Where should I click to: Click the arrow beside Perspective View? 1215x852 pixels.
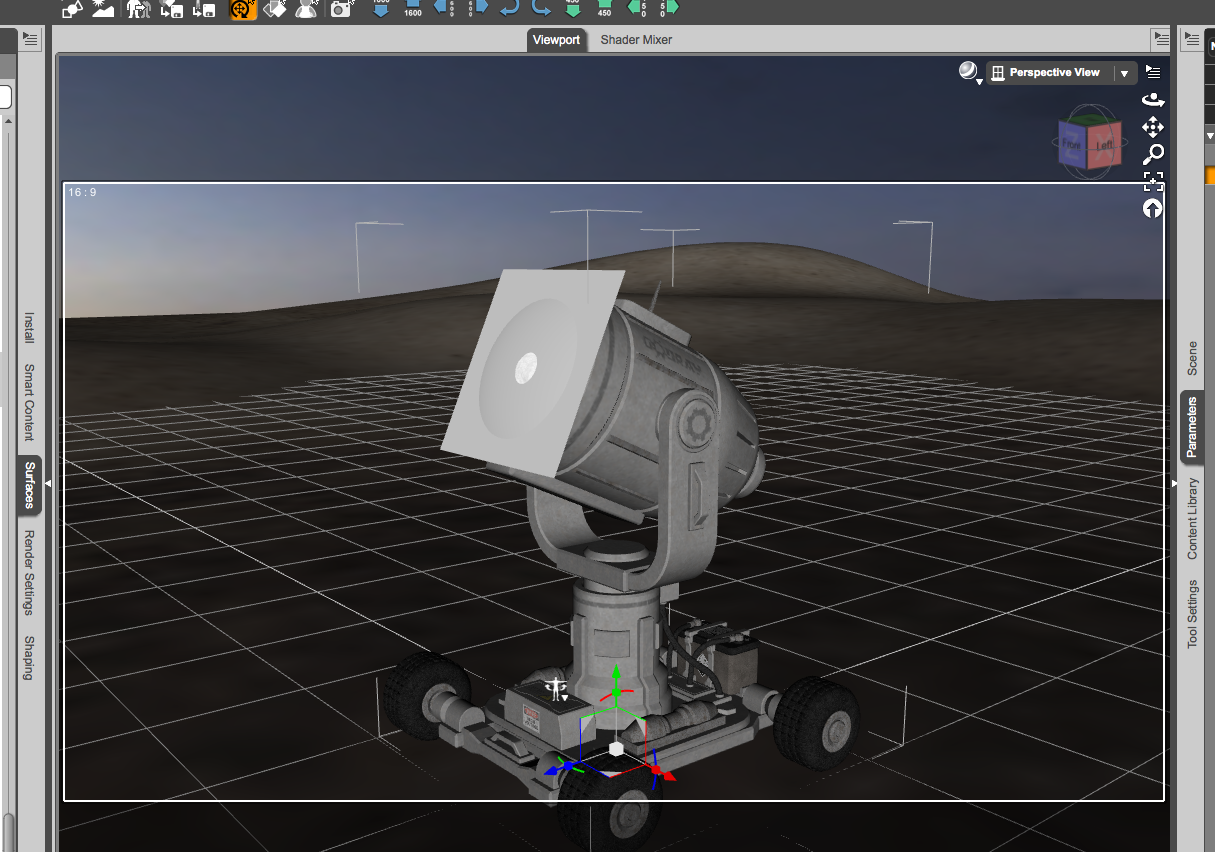(1125, 73)
